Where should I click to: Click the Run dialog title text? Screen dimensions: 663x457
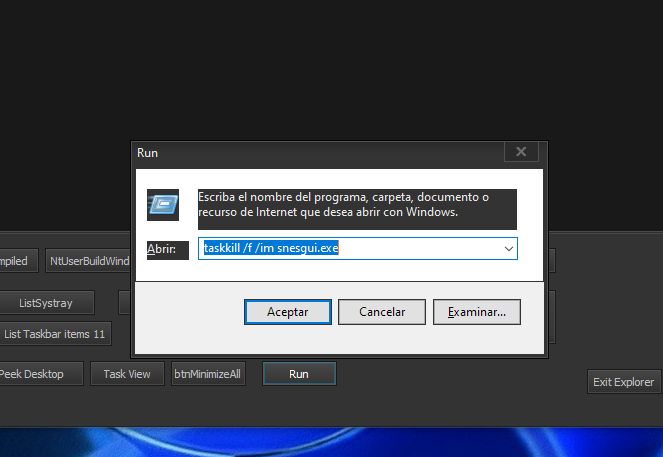click(147, 153)
